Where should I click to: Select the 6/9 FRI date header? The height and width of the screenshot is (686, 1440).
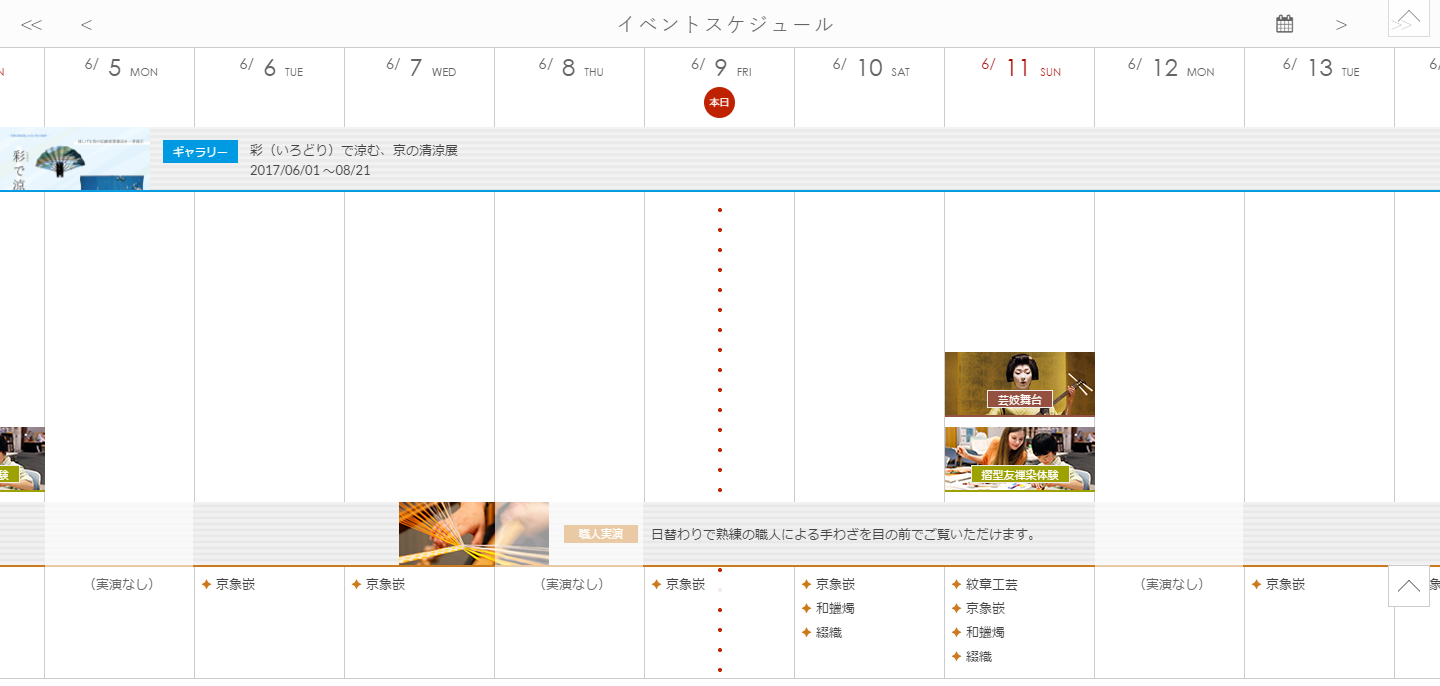[720, 68]
